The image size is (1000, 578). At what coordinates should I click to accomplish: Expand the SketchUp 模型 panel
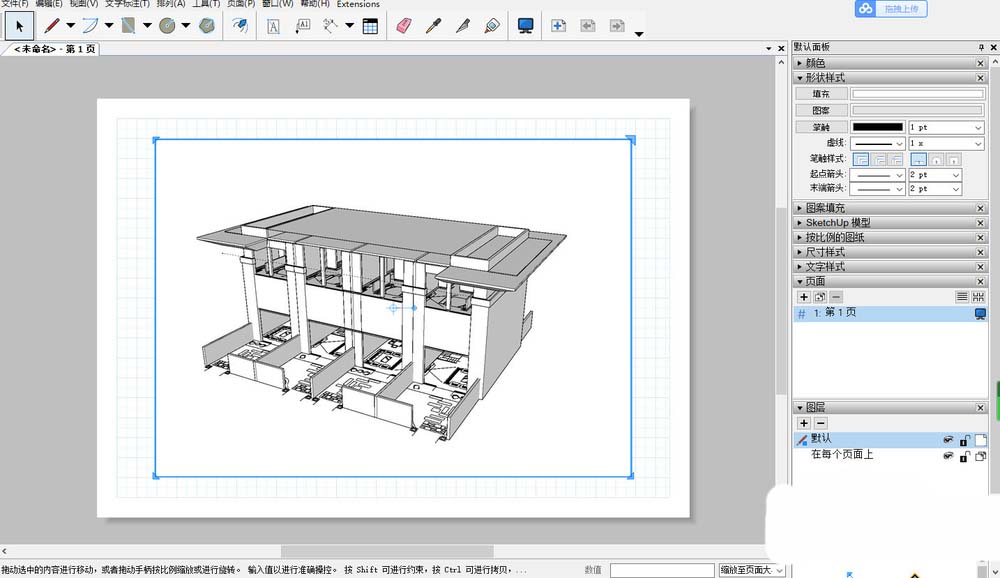pyautogui.click(x=837, y=223)
